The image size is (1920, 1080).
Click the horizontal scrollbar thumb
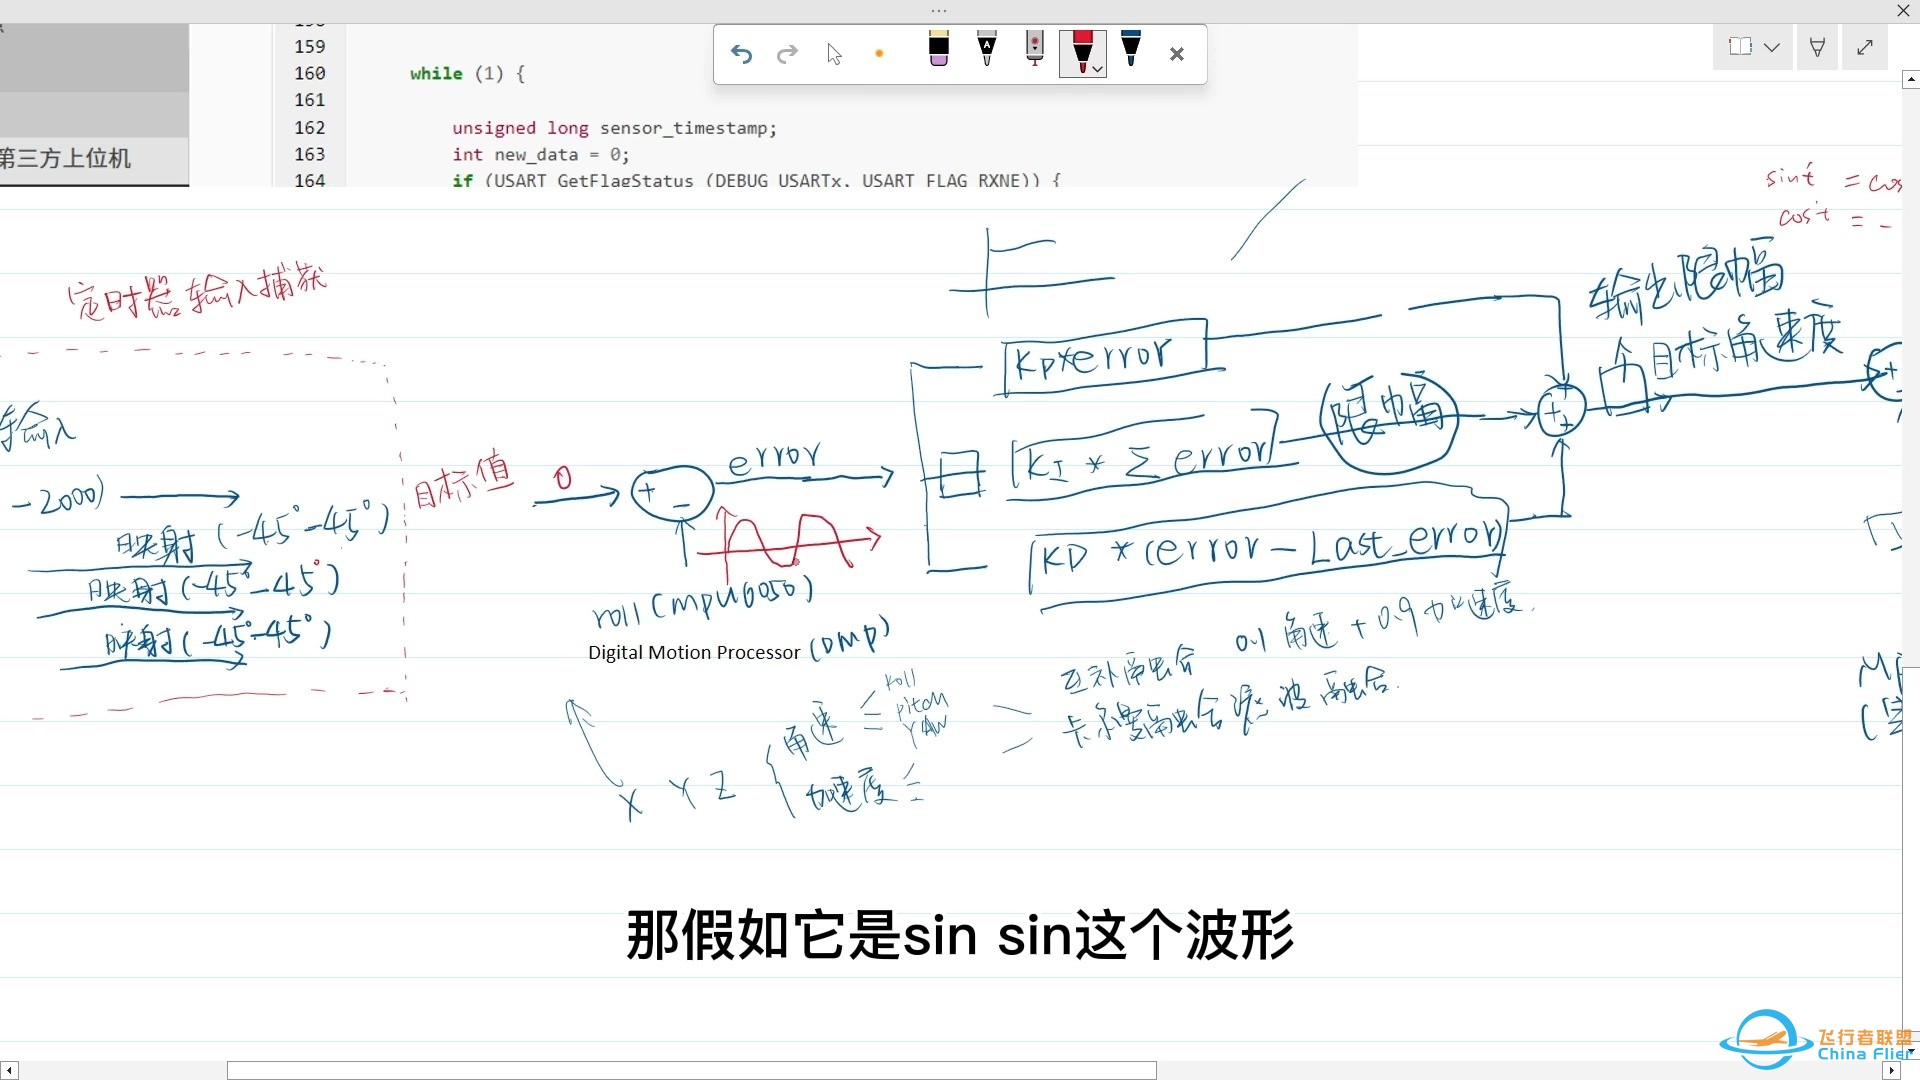point(691,1071)
